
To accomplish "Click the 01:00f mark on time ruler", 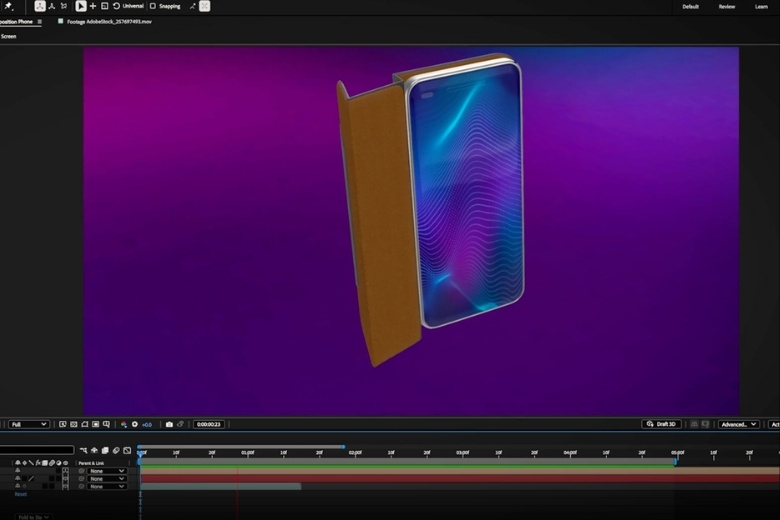I will coord(247,453).
